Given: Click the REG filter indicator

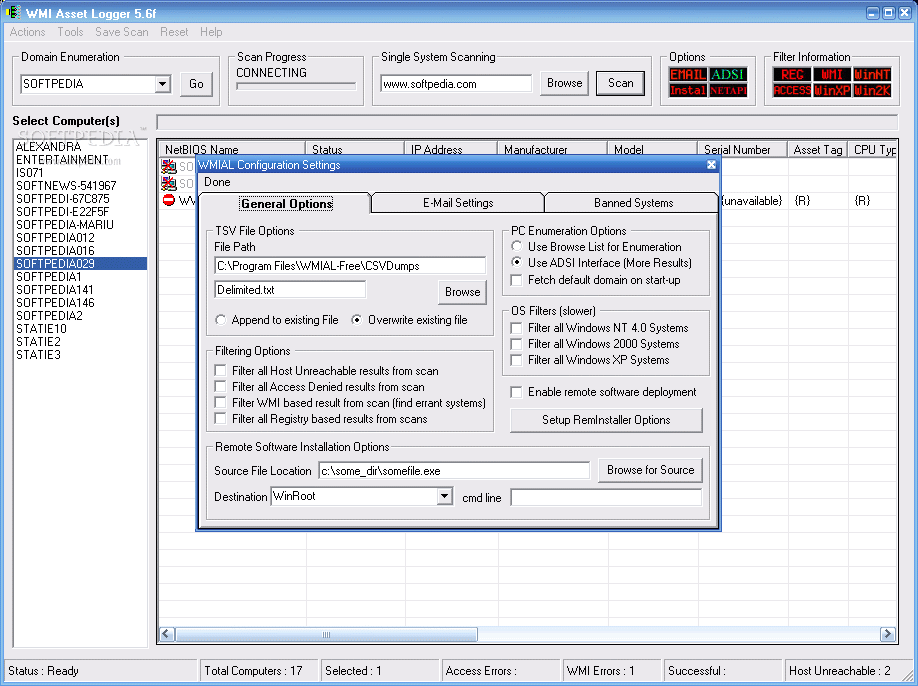Looking at the screenshot, I should click(x=792, y=74).
